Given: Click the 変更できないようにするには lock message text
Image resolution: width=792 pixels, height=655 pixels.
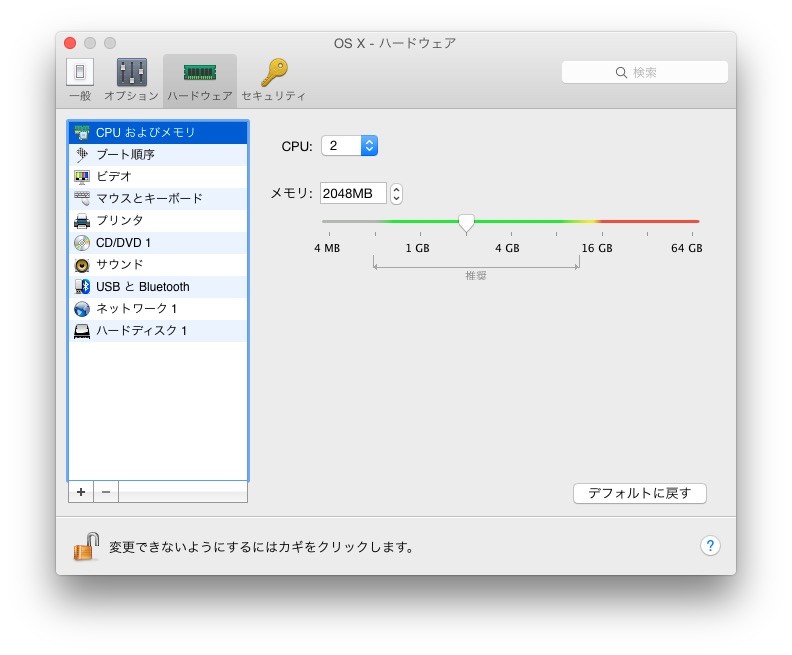Looking at the screenshot, I should pos(262,547).
